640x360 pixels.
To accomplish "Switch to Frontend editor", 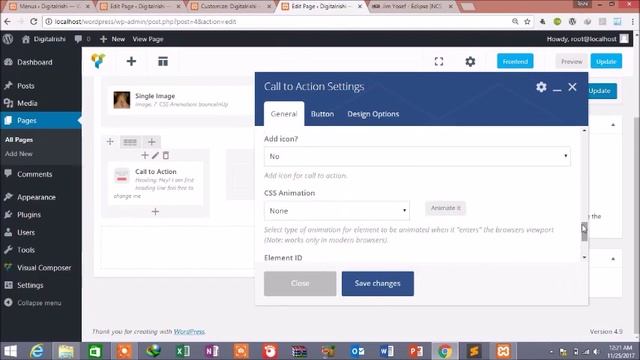I will click(x=515, y=61).
